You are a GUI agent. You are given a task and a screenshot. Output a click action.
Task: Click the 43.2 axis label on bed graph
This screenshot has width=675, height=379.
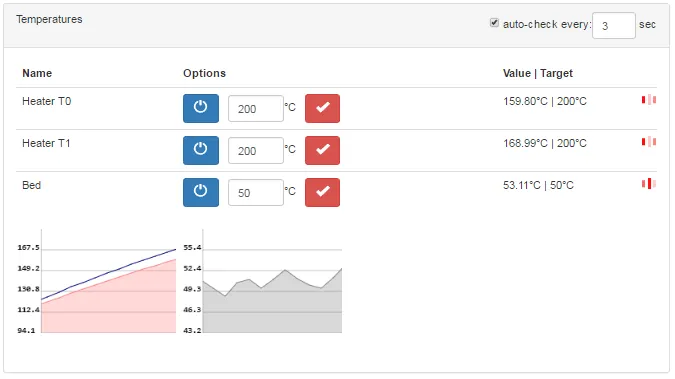(192, 330)
